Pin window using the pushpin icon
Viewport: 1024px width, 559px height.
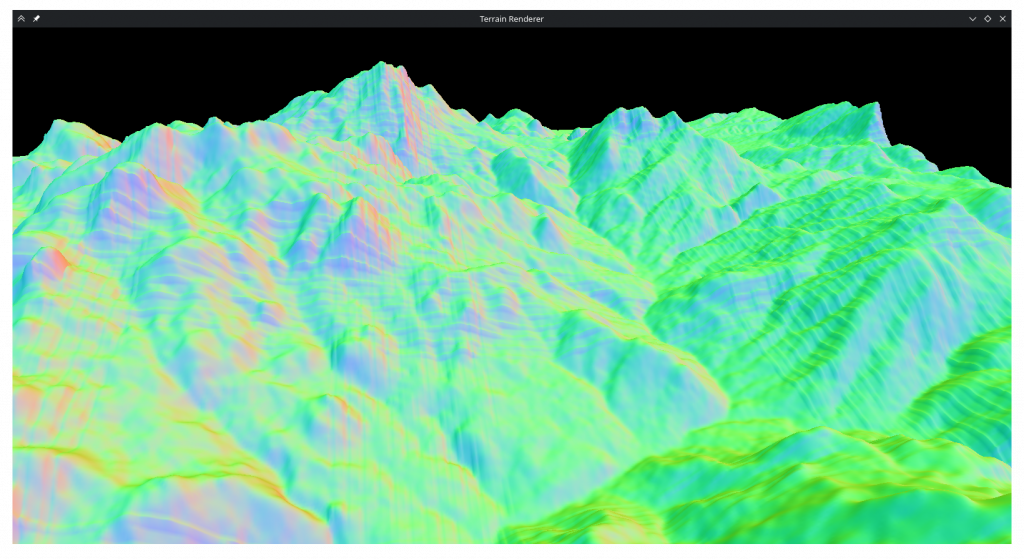coord(36,19)
